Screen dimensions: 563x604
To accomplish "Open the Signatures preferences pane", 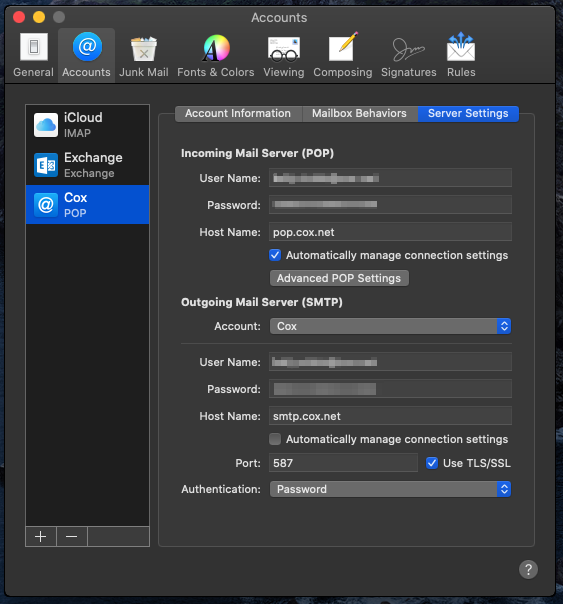I will (409, 55).
